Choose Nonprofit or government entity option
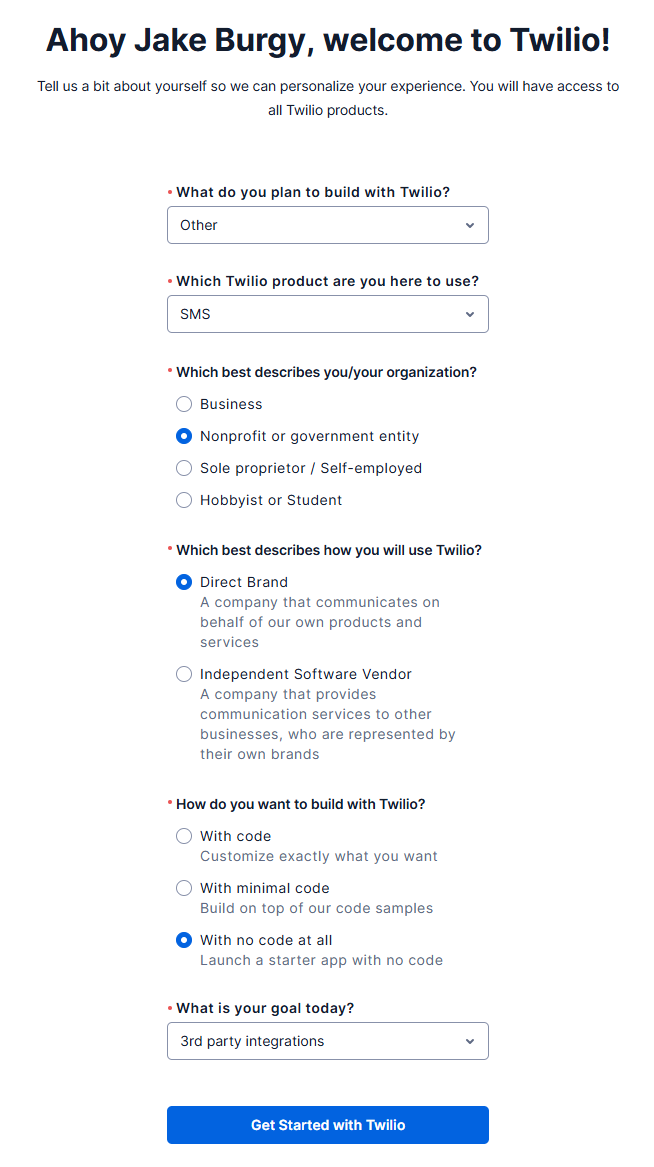Image resolution: width=654 pixels, height=1167 pixels. [x=184, y=436]
